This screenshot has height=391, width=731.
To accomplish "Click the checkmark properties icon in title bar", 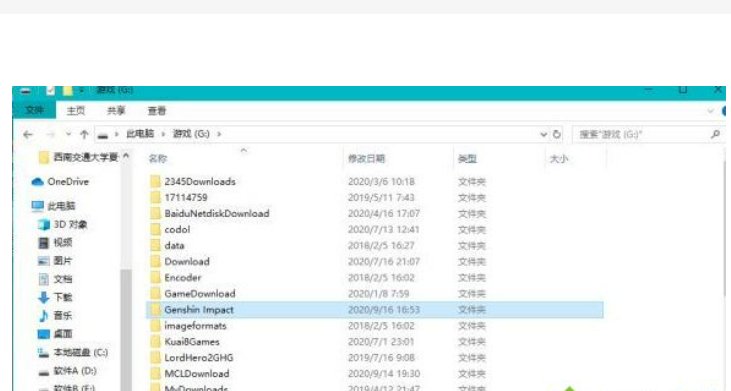I will coord(50,90).
